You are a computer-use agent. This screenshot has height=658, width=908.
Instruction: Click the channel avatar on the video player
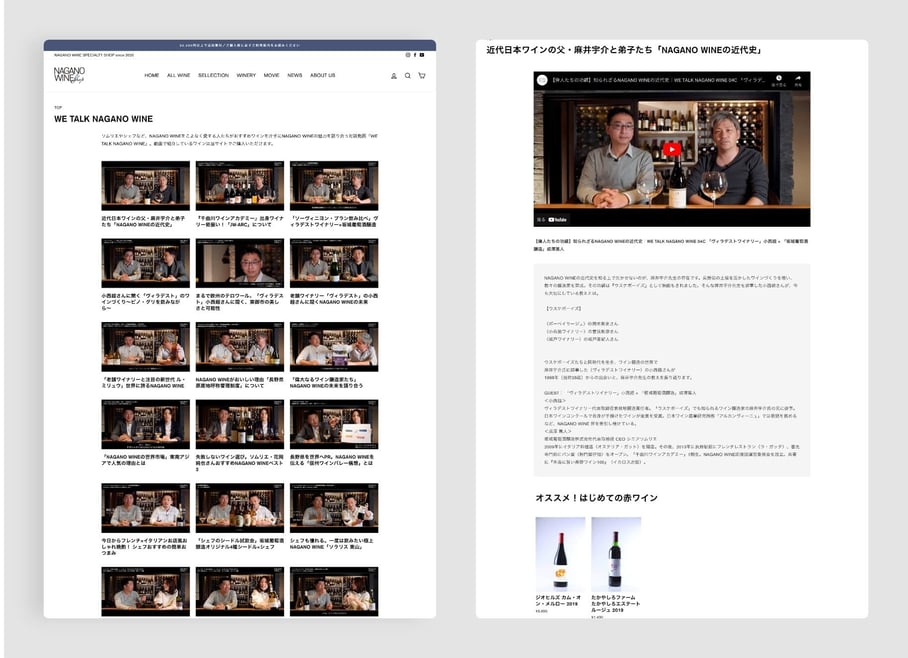click(542, 80)
